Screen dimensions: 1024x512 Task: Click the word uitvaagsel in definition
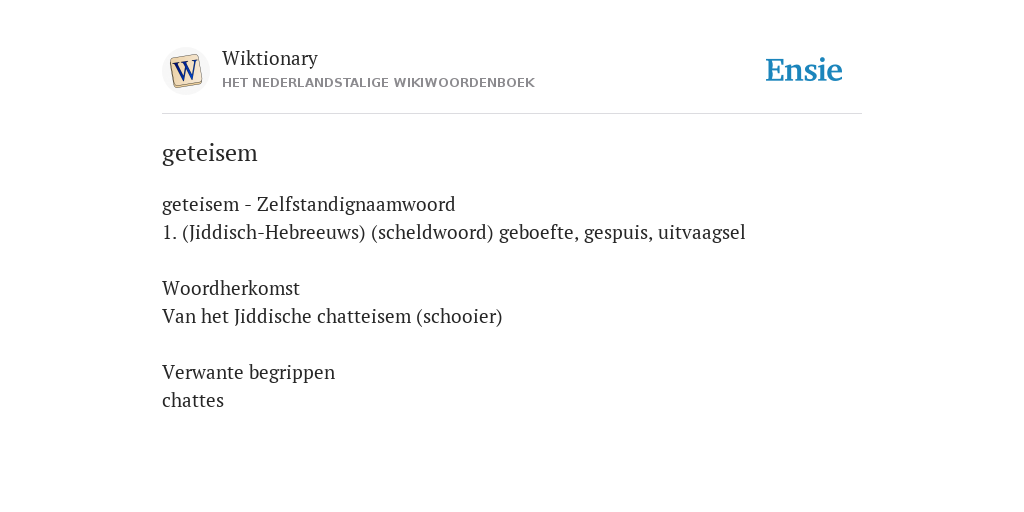coord(701,233)
